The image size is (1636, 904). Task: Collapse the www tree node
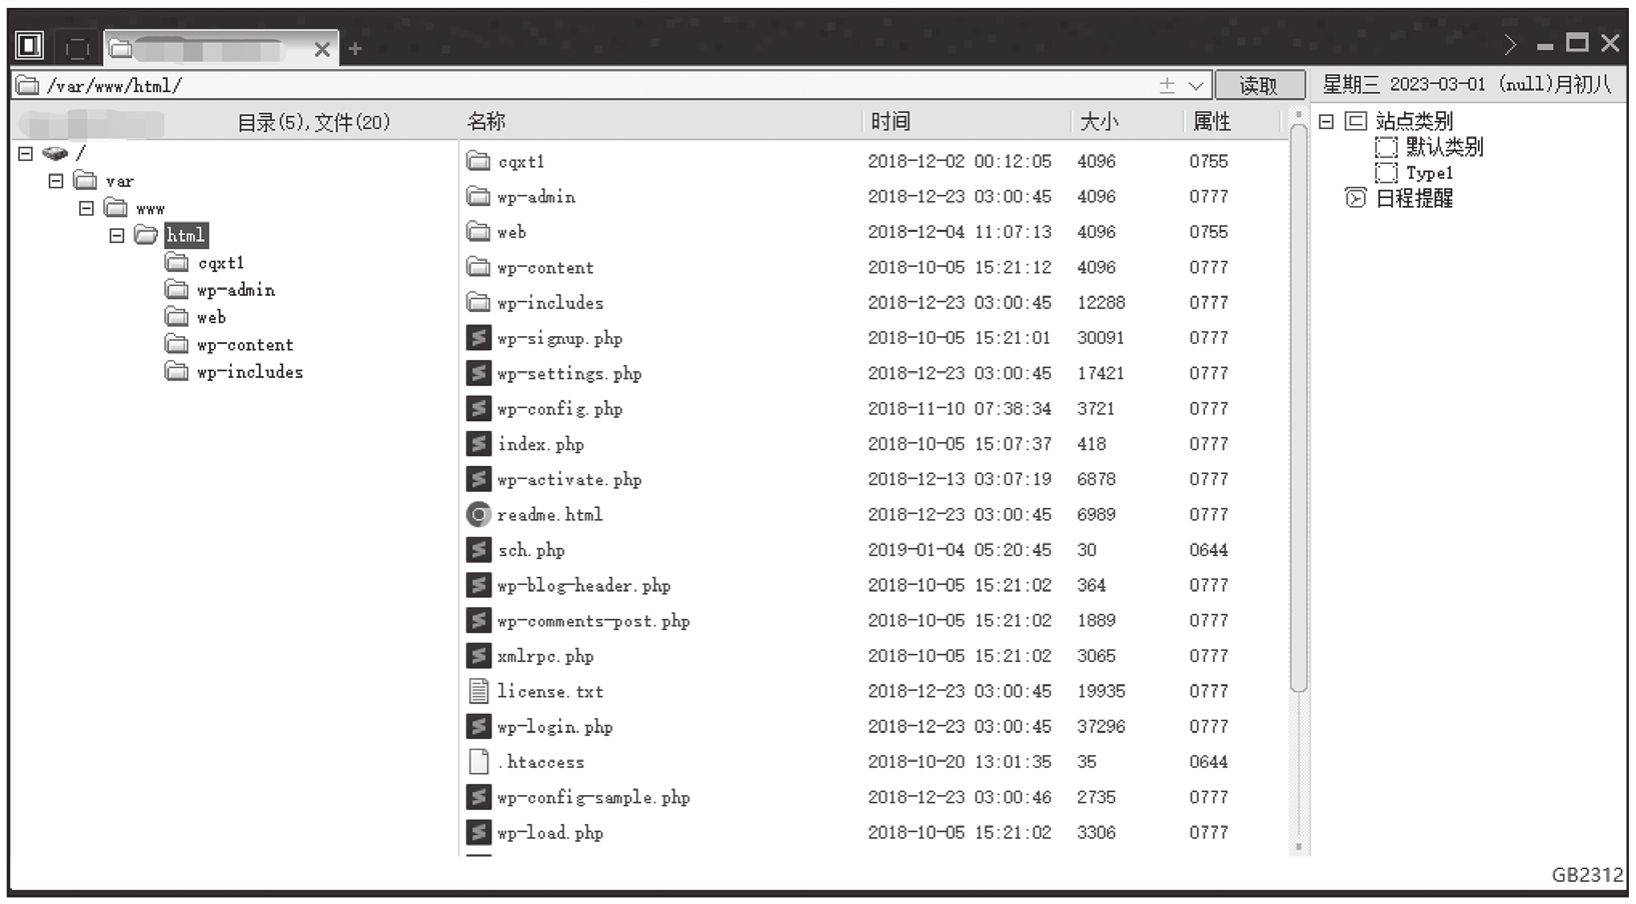click(87, 208)
